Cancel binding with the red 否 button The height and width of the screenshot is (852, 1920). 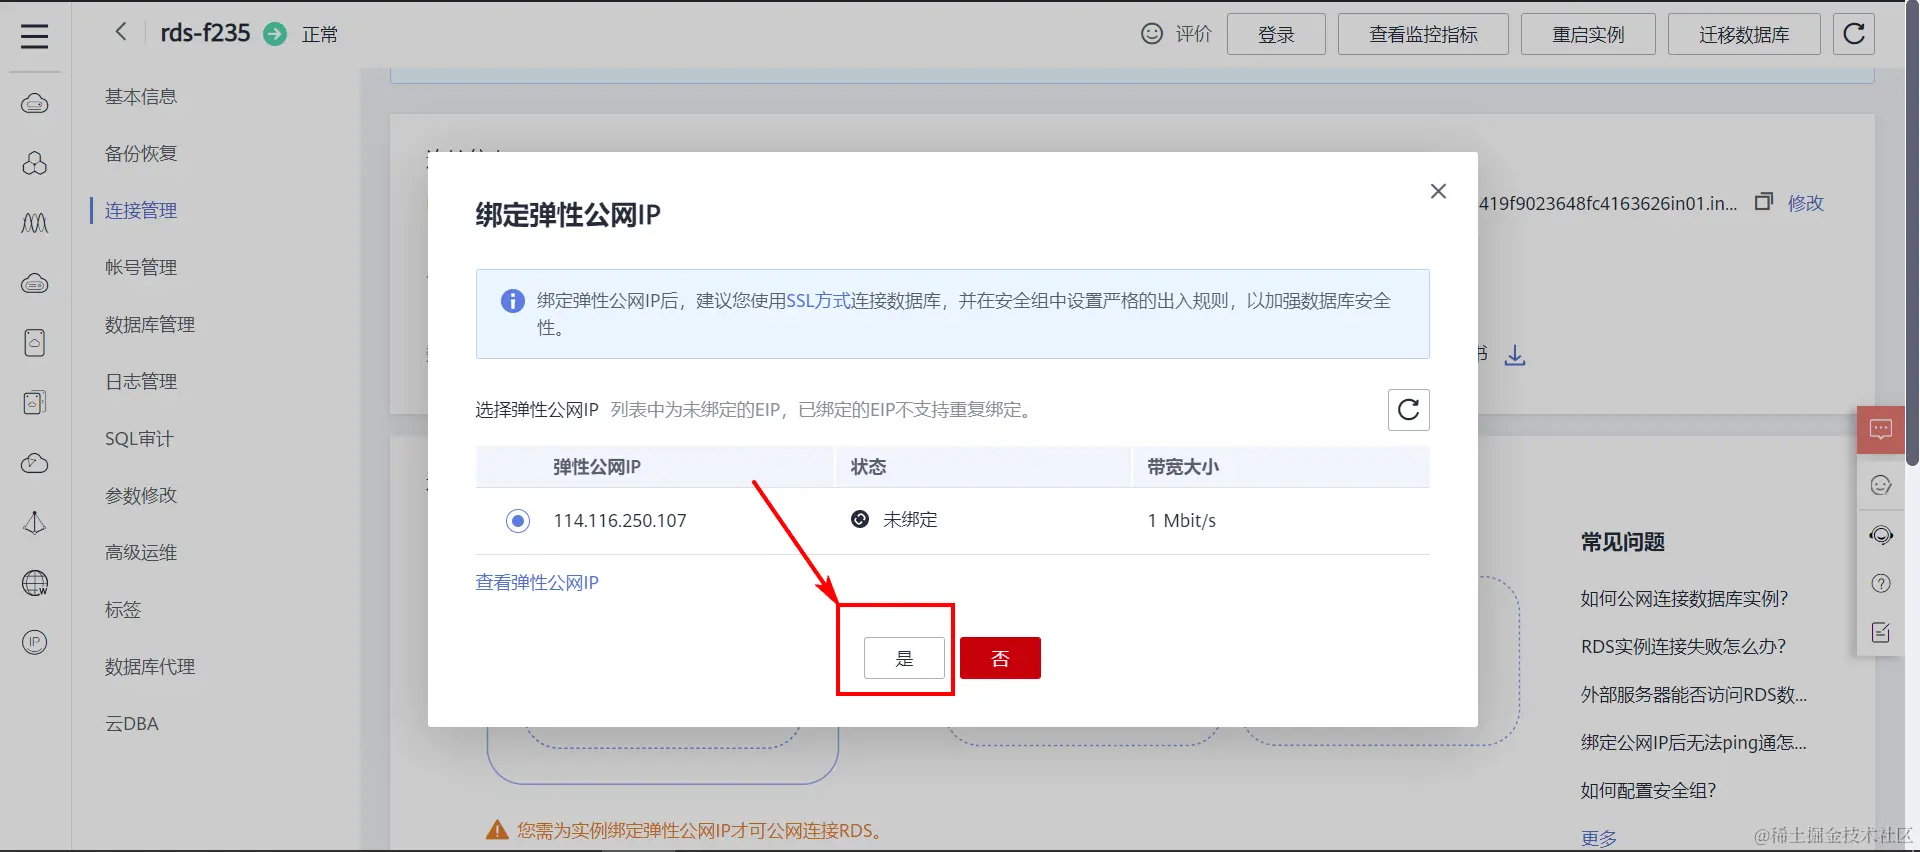pyautogui.click(x=1000, y=658)
